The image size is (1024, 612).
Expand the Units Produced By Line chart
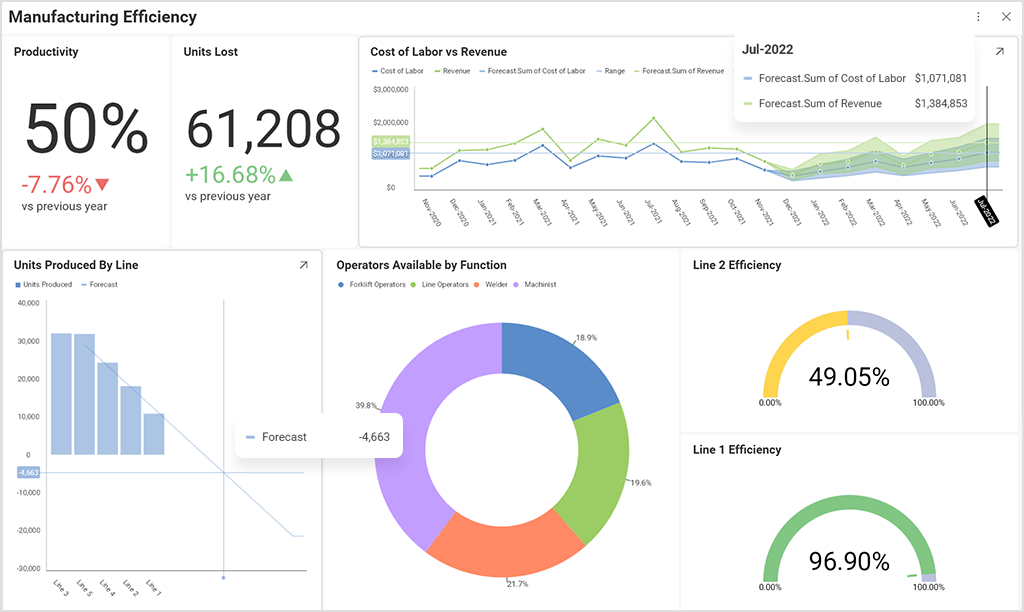303,265
